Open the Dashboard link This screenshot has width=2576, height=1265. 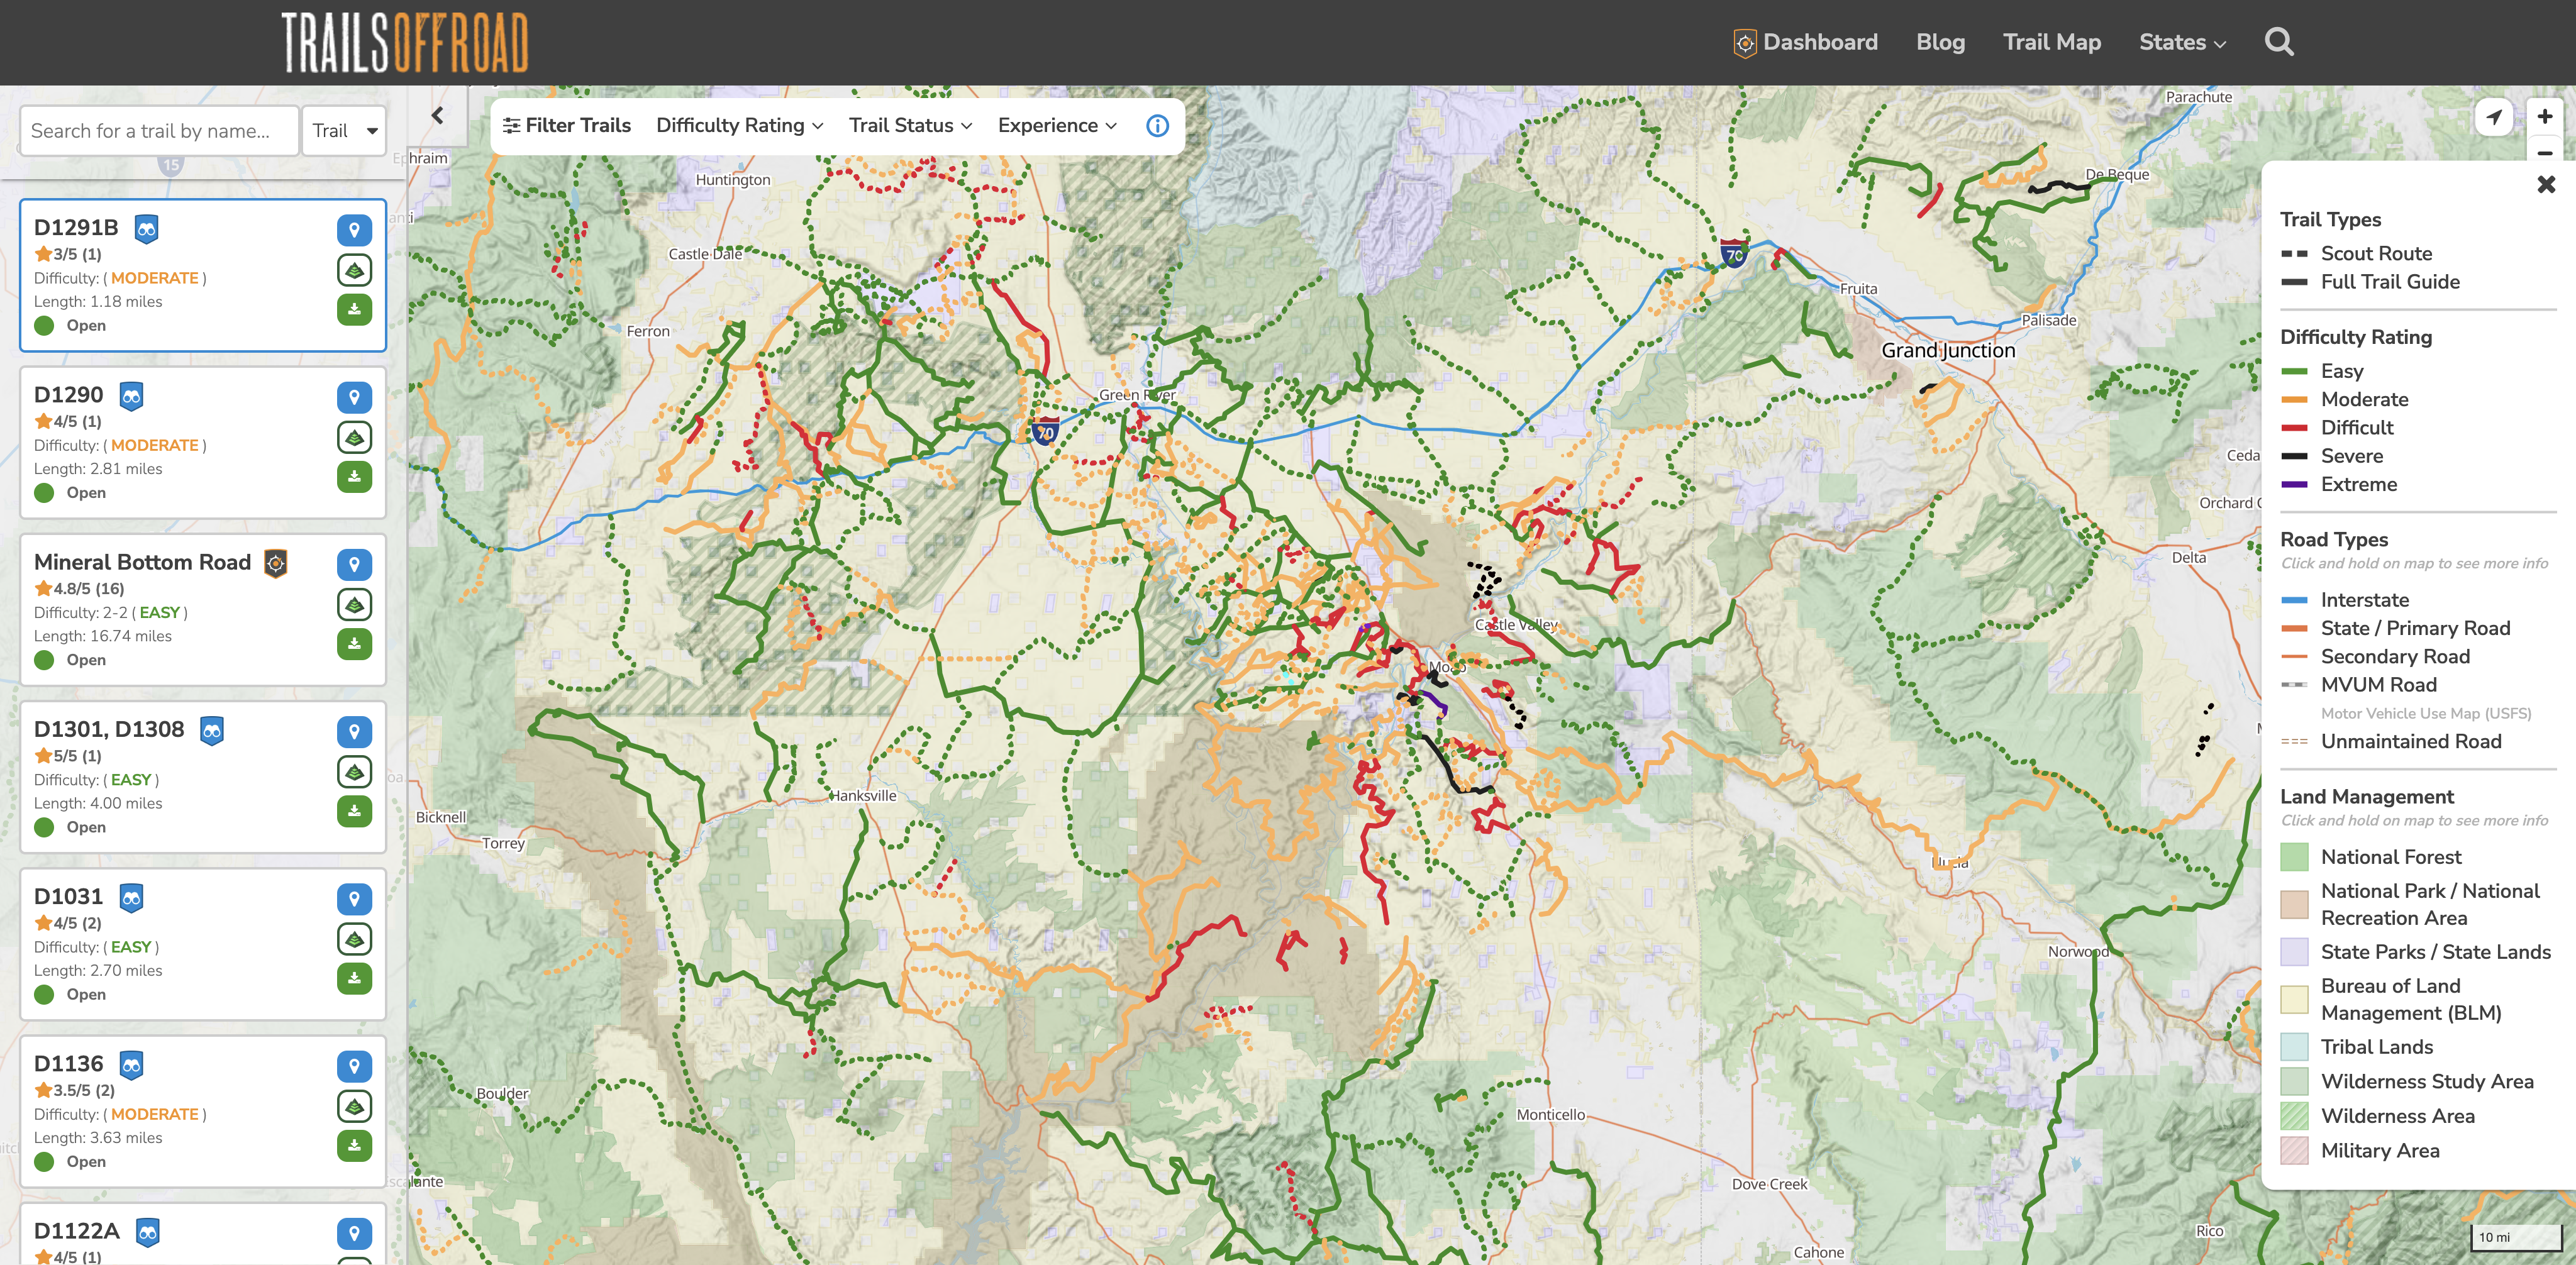coord(1805,42)
